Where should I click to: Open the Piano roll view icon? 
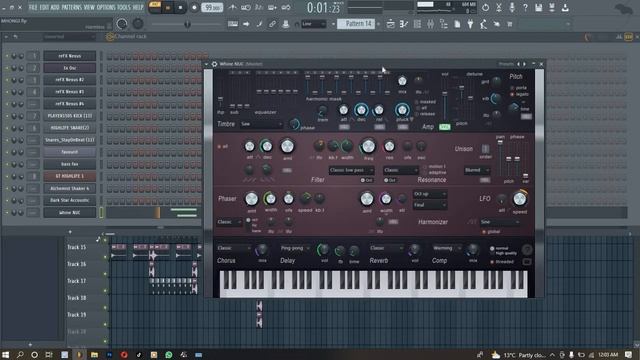click(404, 24)
